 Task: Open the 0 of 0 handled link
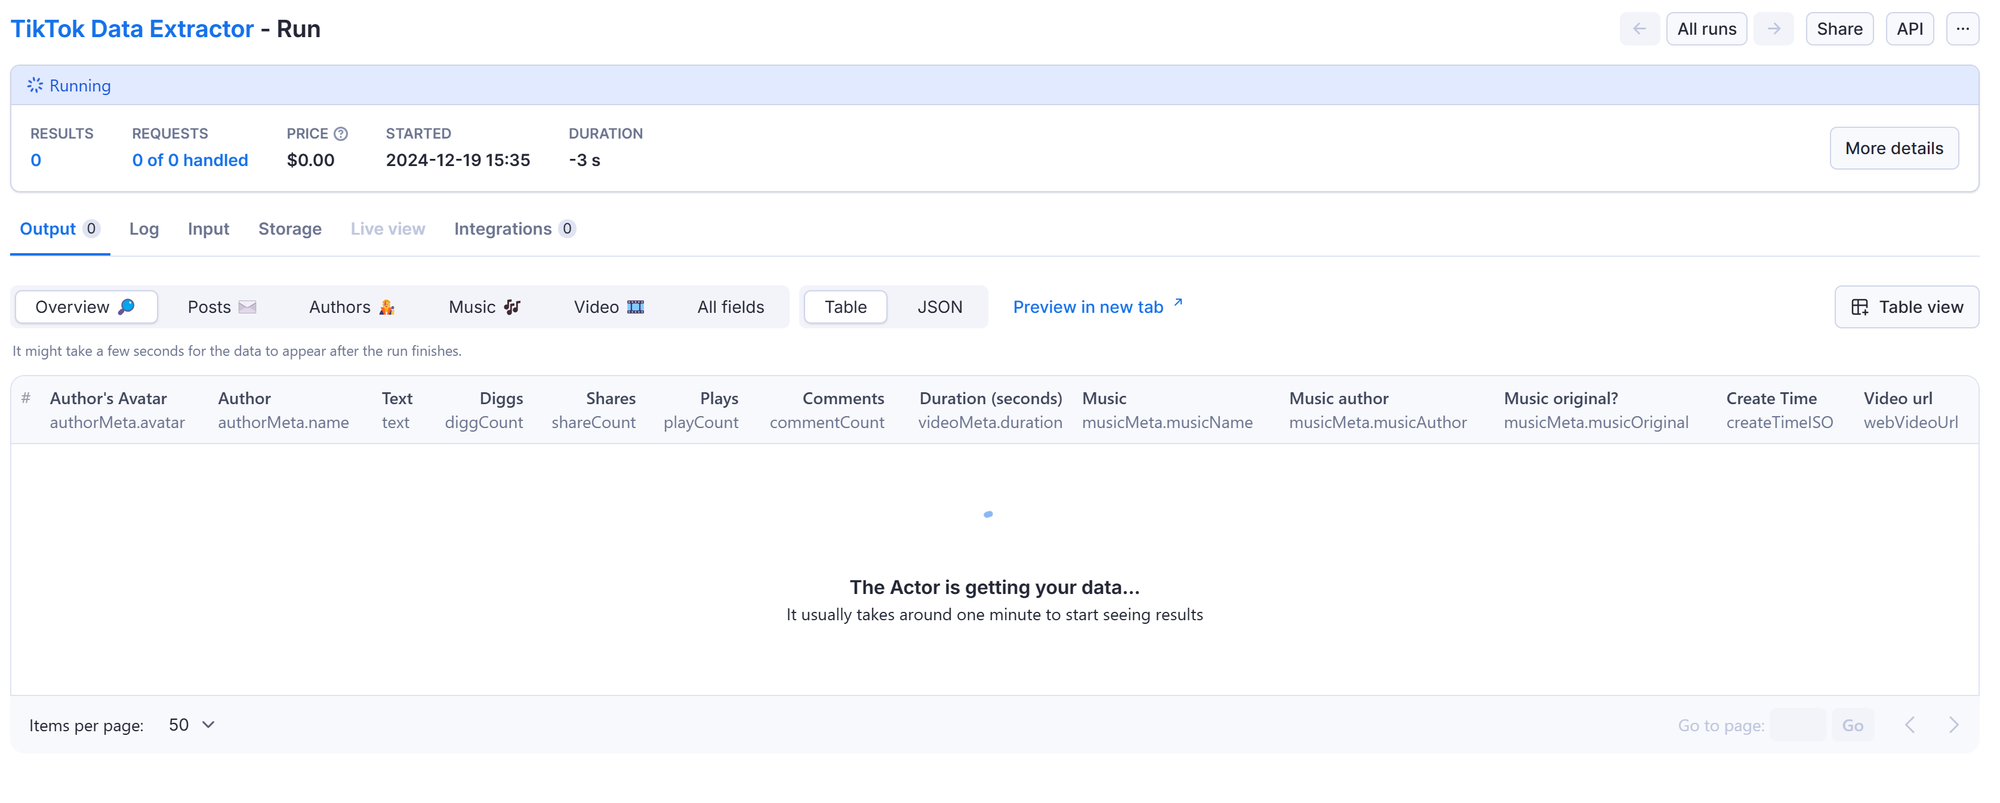190,160
